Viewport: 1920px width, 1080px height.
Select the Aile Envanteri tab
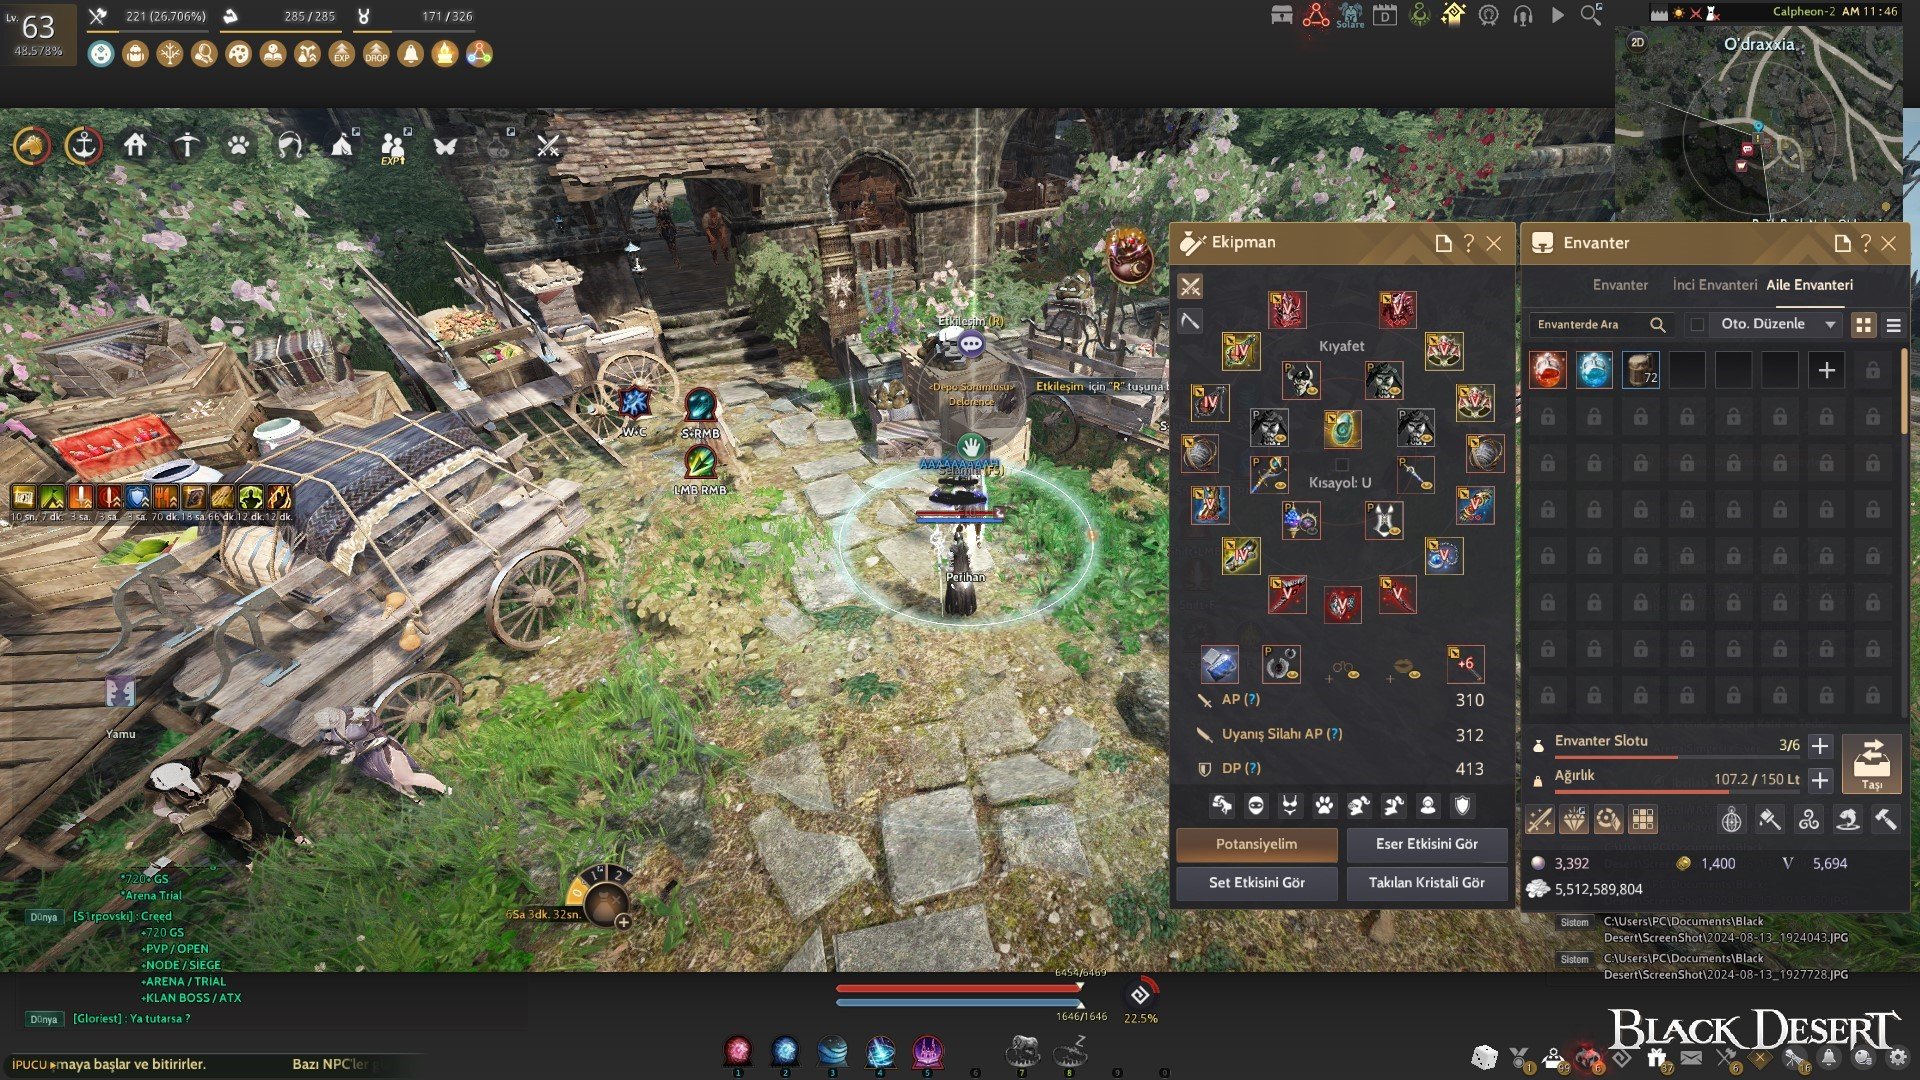click(x=1809, y=285)
